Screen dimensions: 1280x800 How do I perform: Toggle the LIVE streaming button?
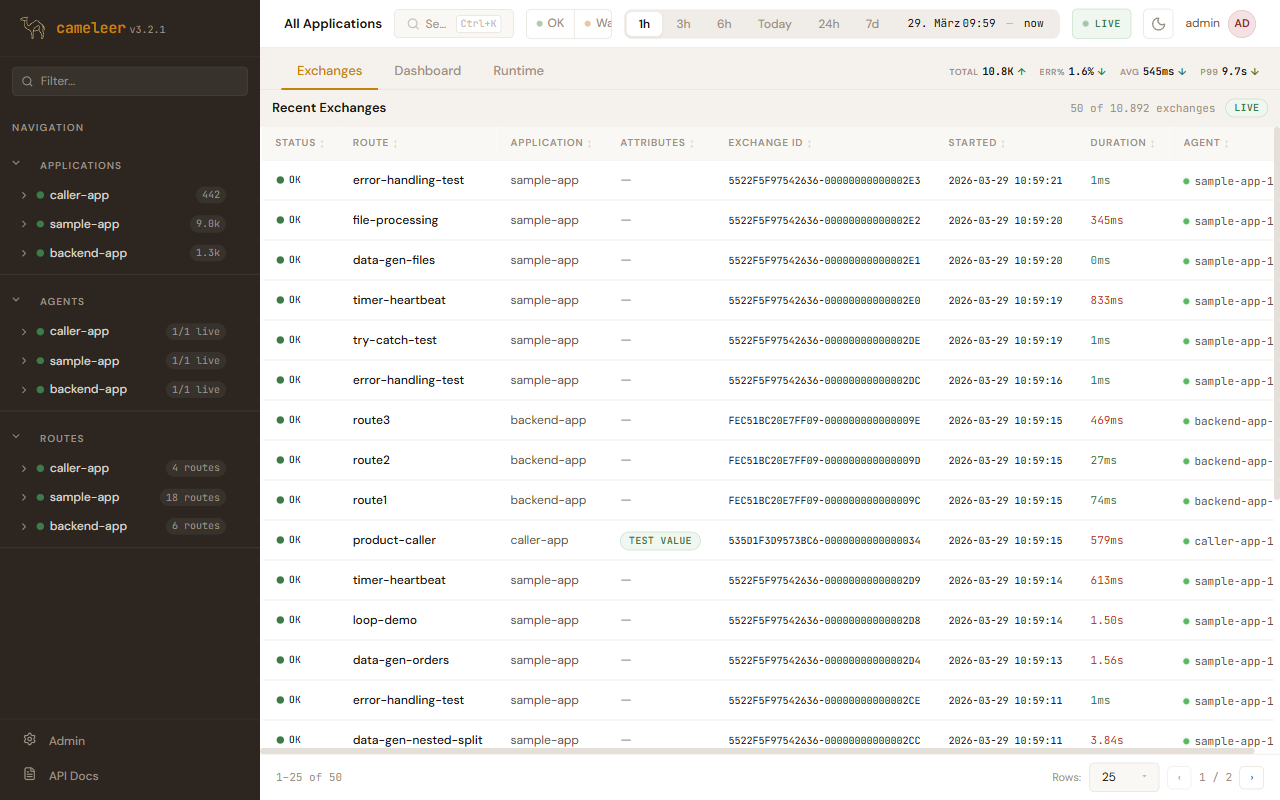(1101, 24)
